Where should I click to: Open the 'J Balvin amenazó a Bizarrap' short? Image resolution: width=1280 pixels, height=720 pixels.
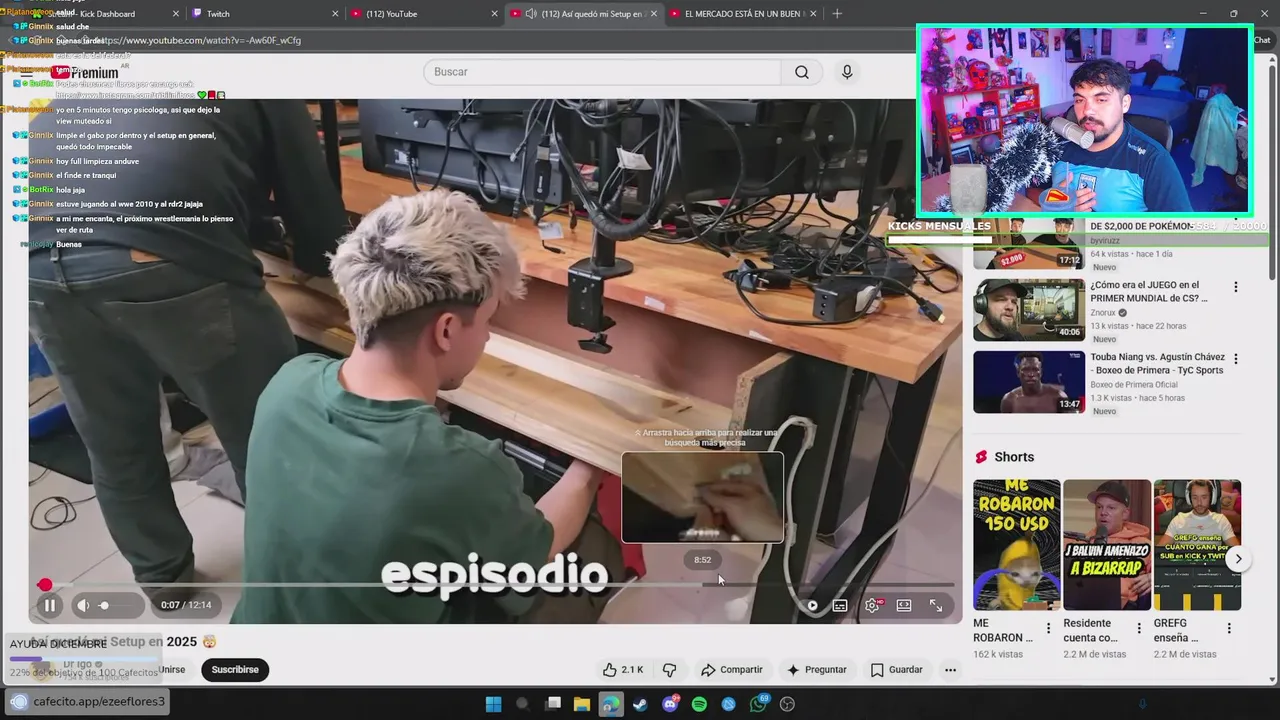tap(1107, 545)
